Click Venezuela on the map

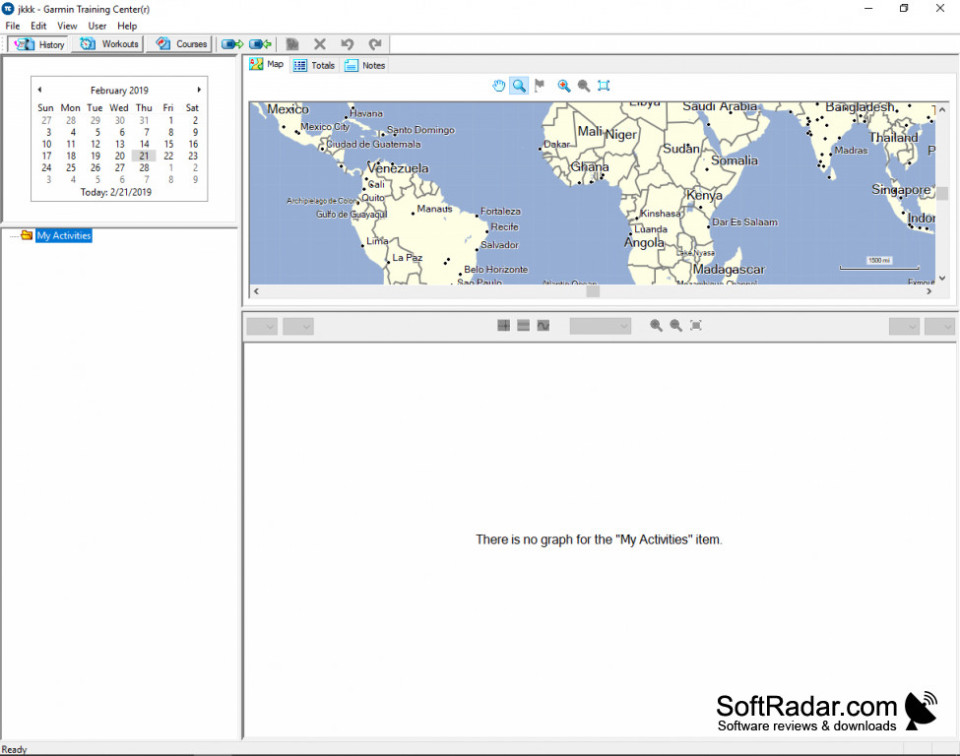398,168
